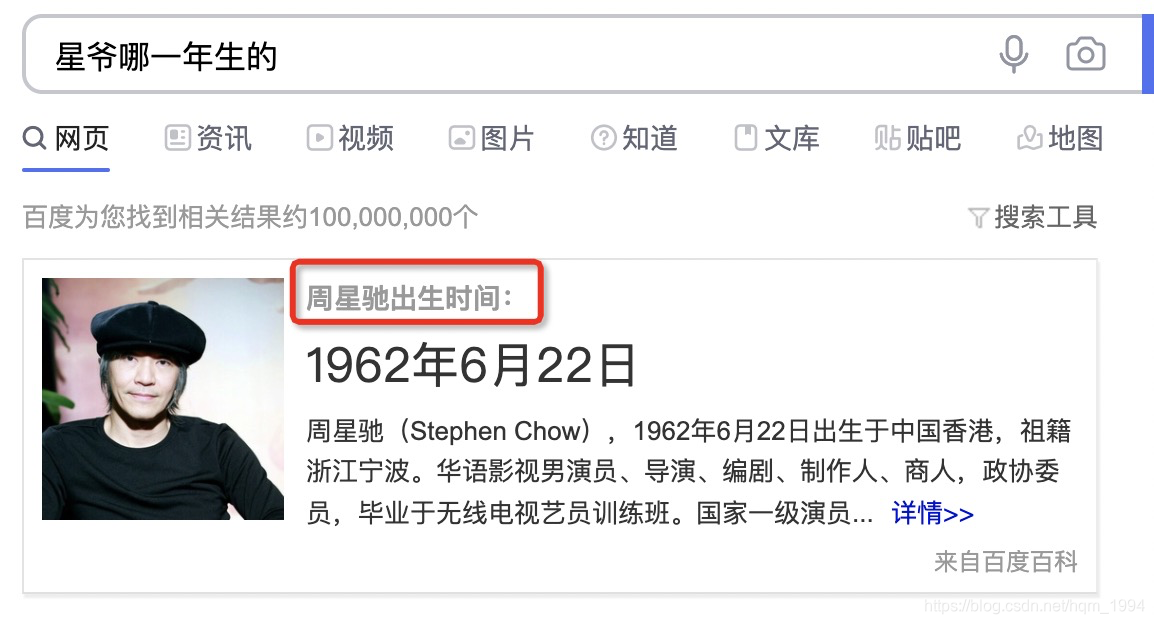The image size is (1154, 624).
Task: Click the voice search microphone icon
Action: point(1013,54)
